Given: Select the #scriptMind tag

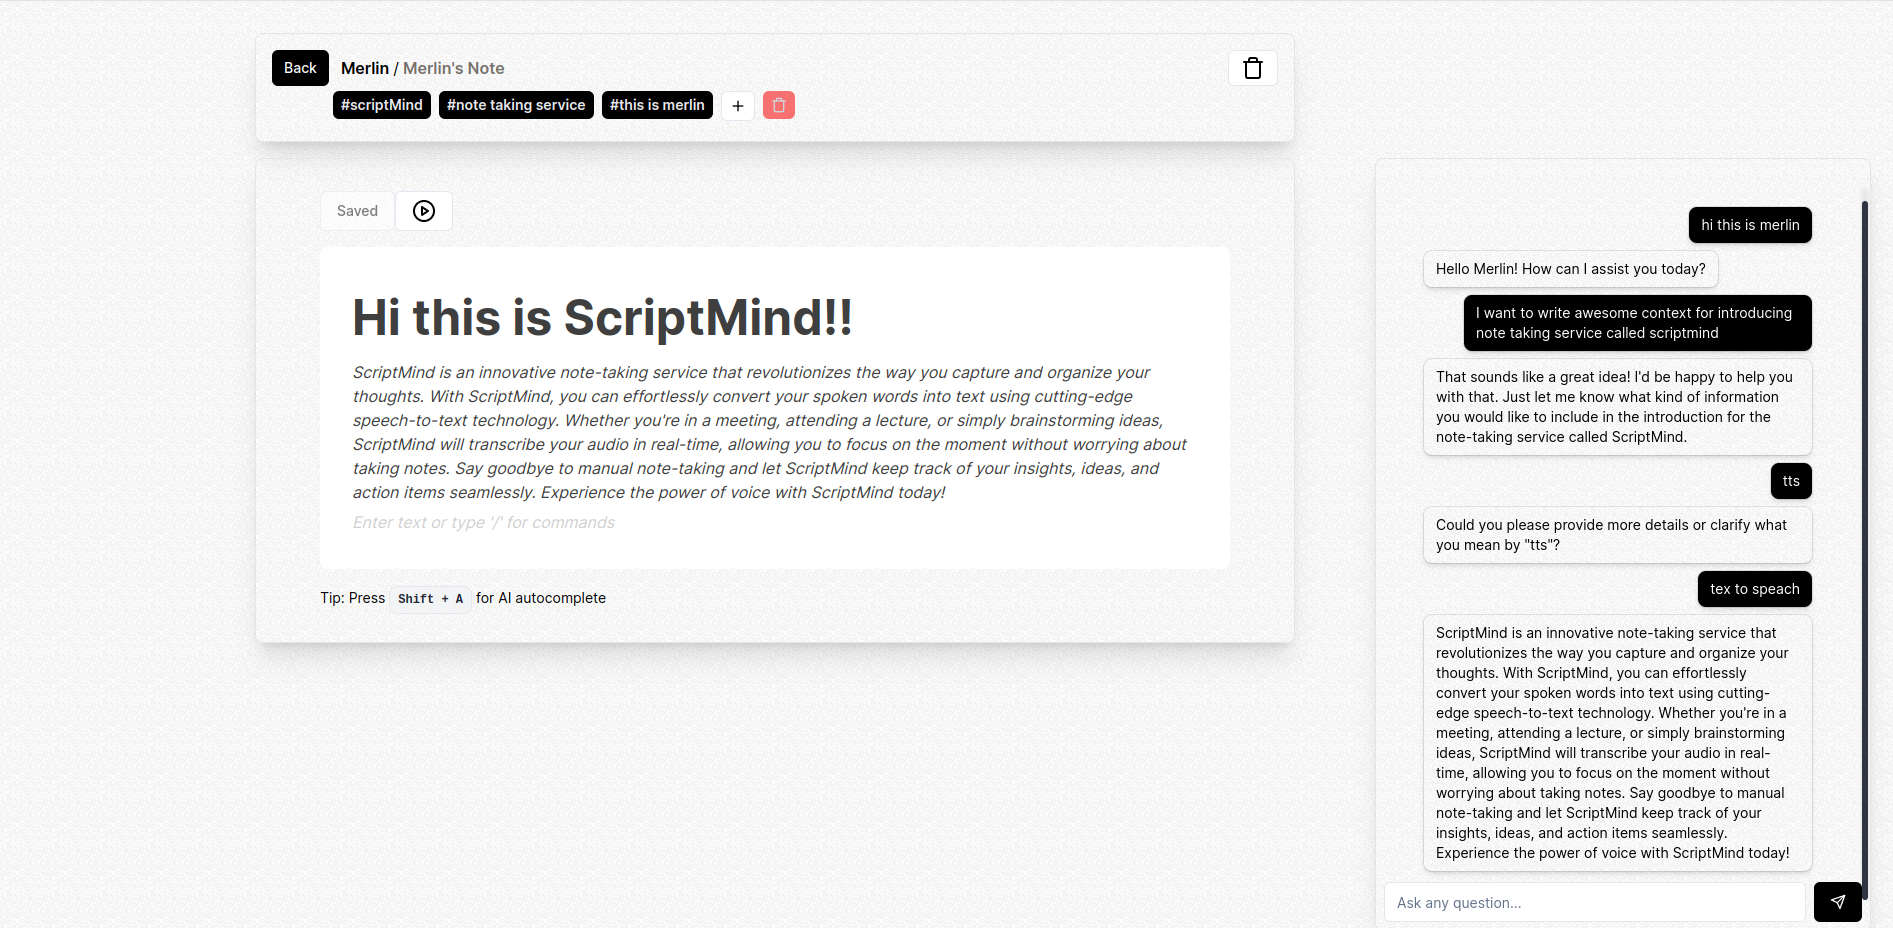Looking at the screenshot, I should (382, 105).
